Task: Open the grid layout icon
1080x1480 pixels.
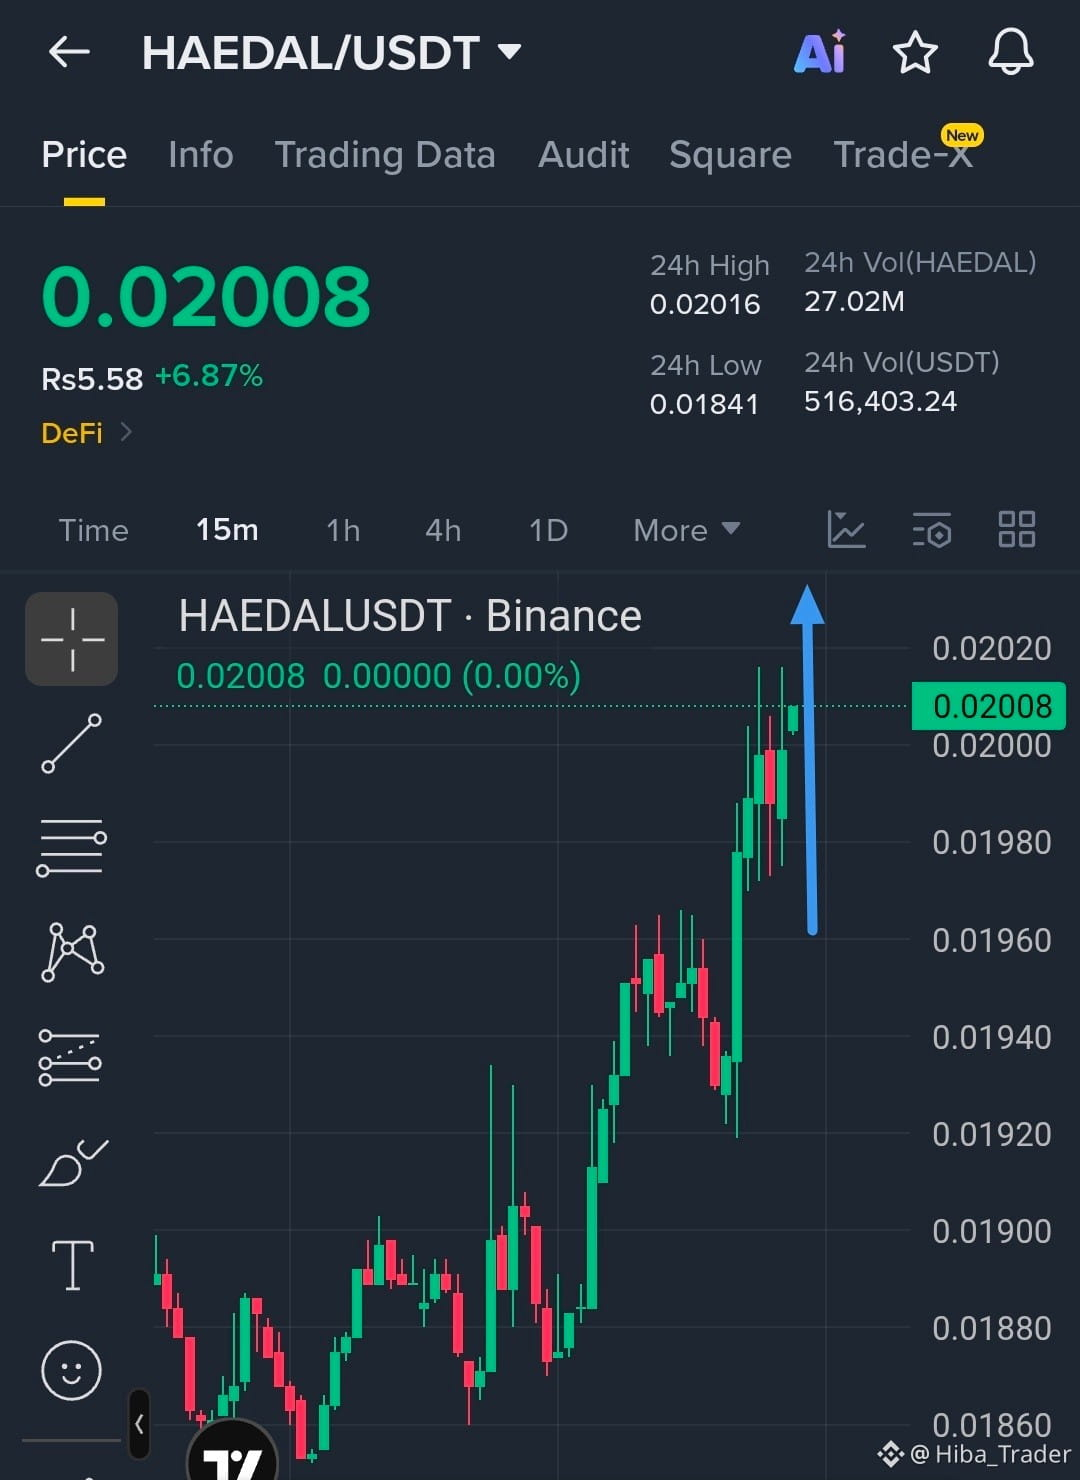Action: (1017, 529)
